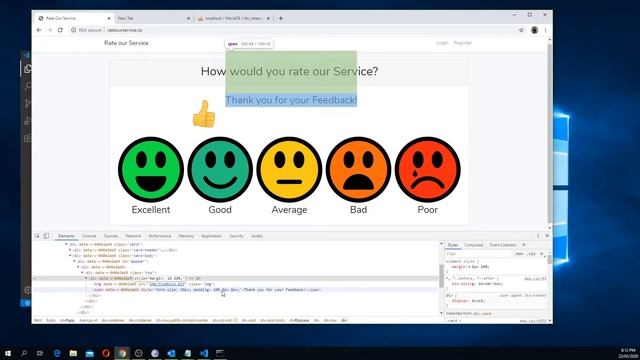The width and height of the screenshot is (640, 360).
Task: Collapse the card-body div node
Action: [70, 256]
